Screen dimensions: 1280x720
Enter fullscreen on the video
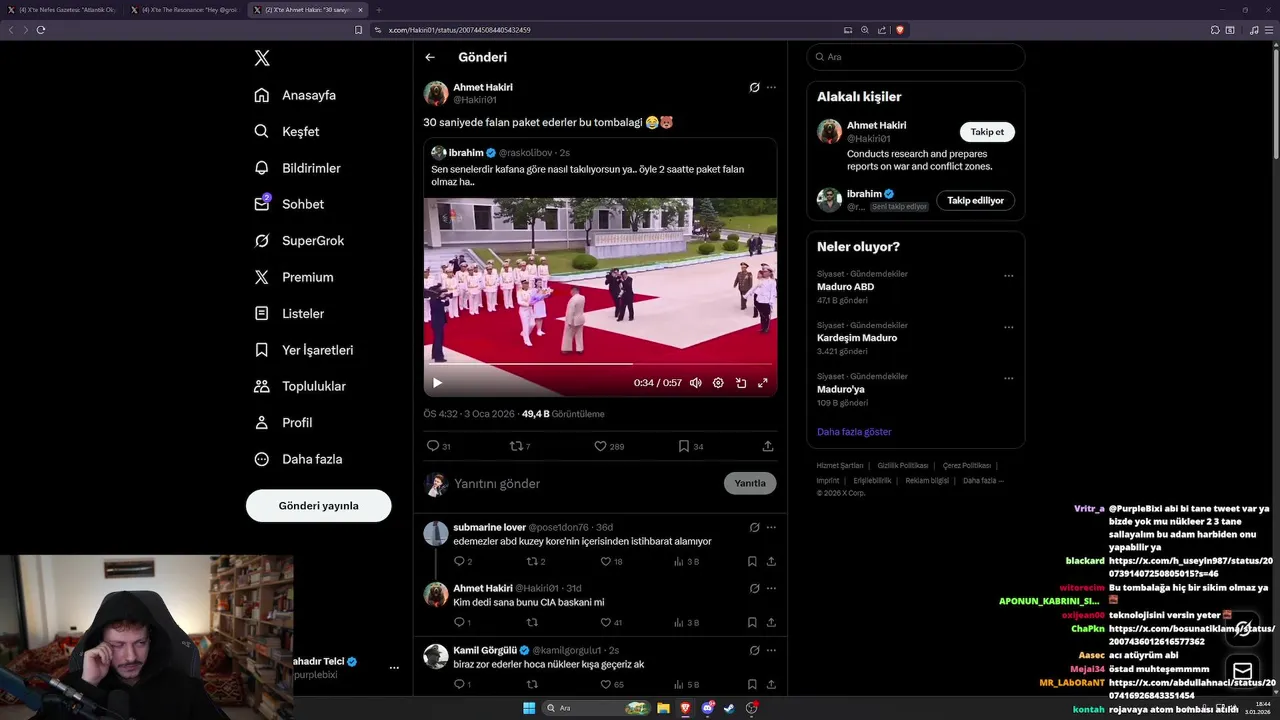point(763,383)
